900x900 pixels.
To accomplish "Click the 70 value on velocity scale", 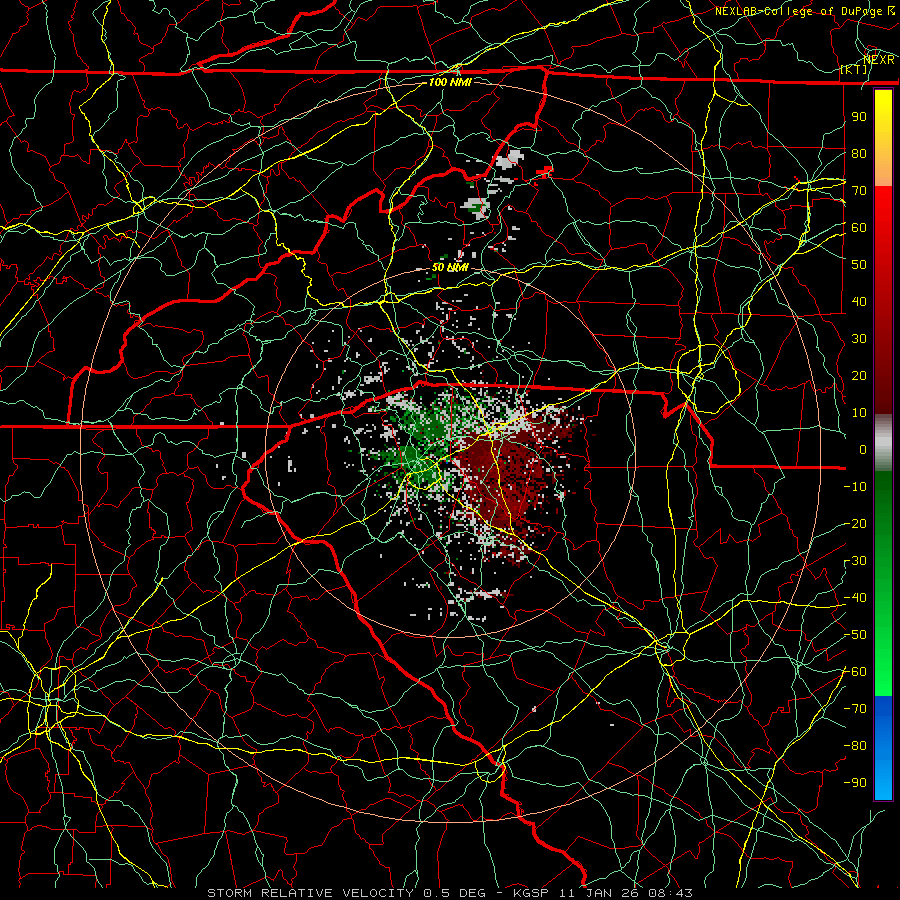I will point(859,191).
